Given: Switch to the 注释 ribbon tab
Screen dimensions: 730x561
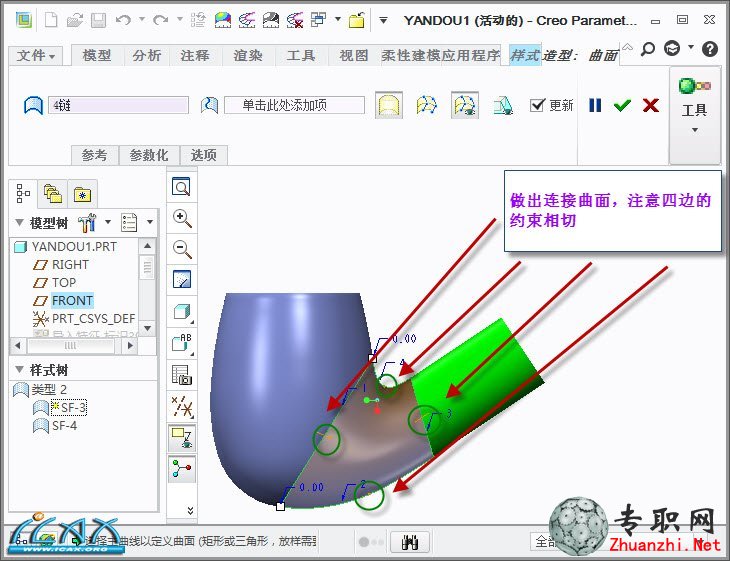Looking at the screenshot, I should pos(195,55).
